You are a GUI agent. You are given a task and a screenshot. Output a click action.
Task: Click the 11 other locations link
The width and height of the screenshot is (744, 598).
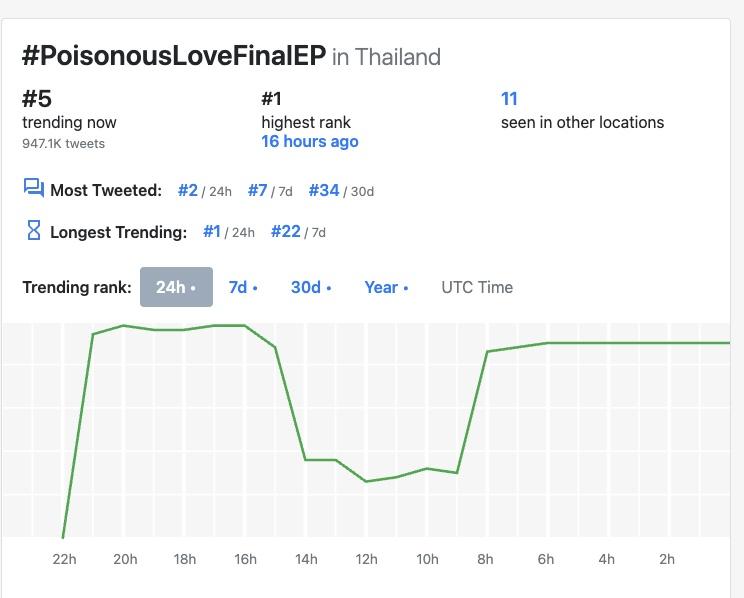point(509,99)
